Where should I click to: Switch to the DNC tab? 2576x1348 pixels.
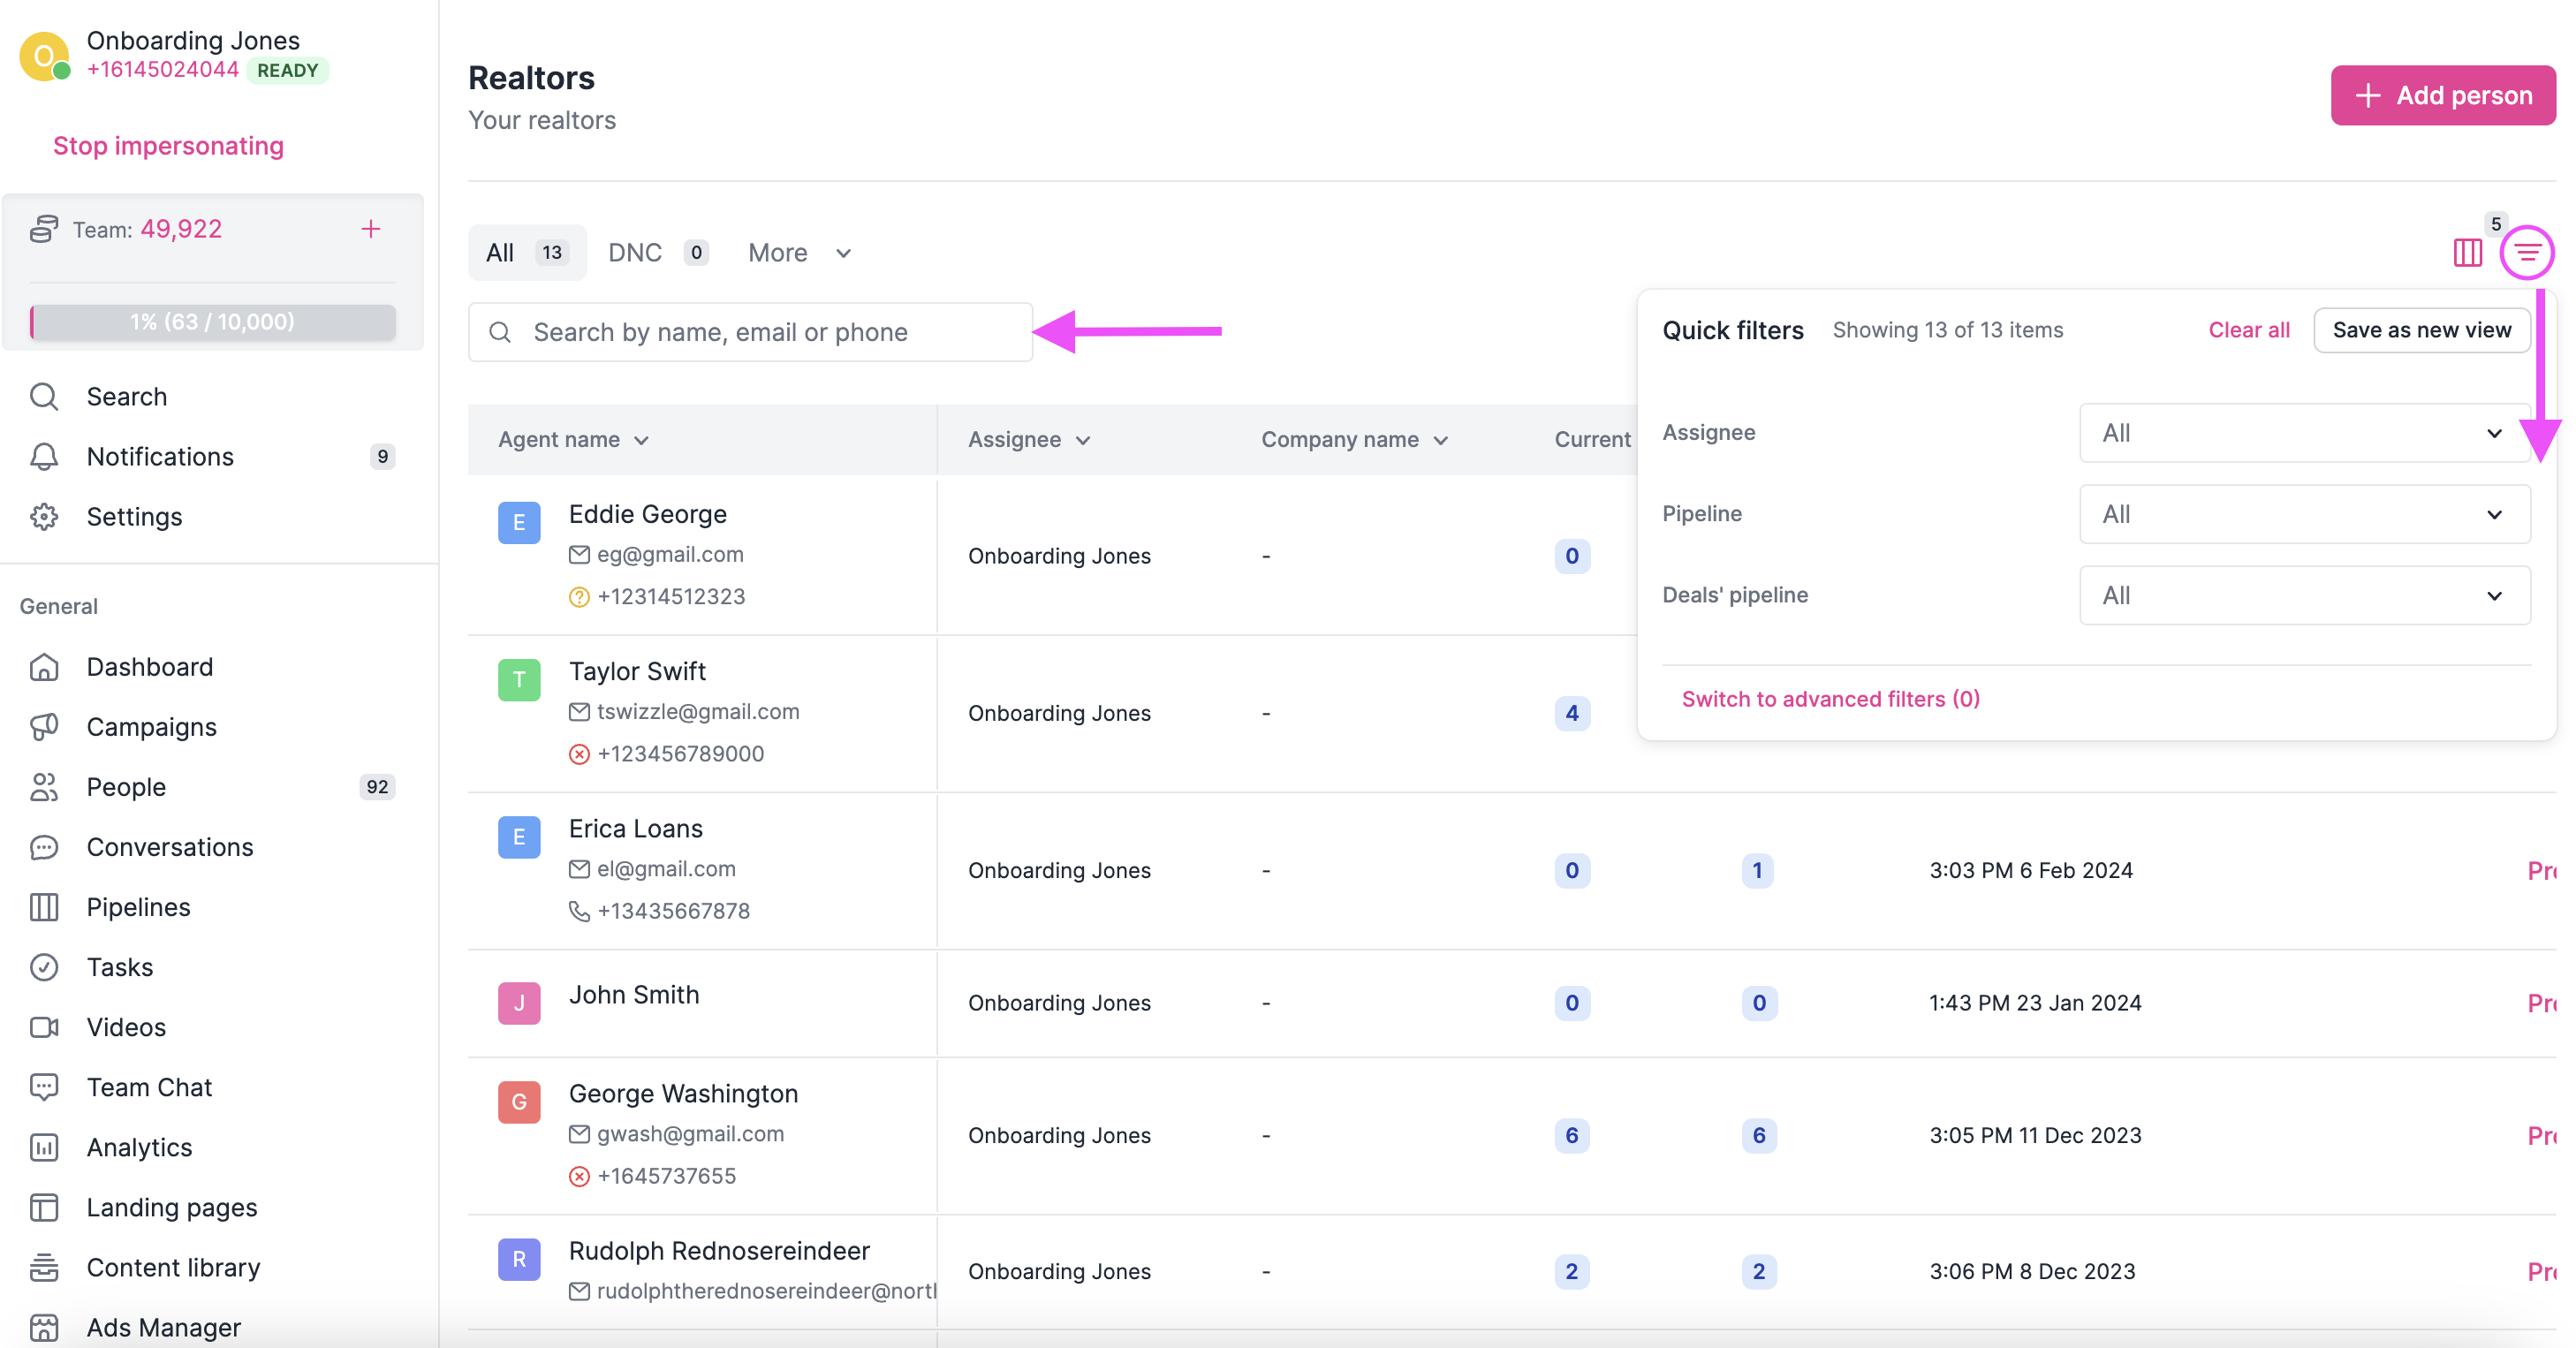click(656, 252)
